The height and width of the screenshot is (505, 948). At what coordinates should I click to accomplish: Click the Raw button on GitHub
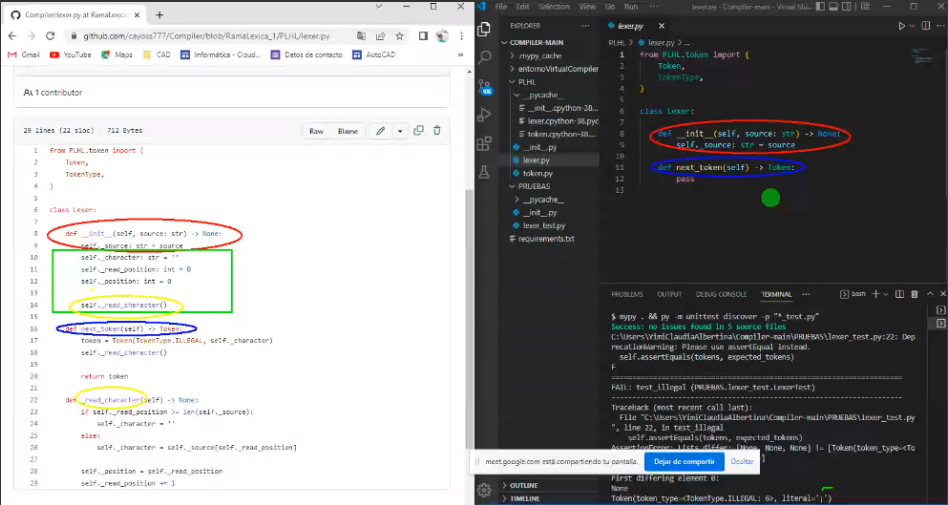point(316,131)
